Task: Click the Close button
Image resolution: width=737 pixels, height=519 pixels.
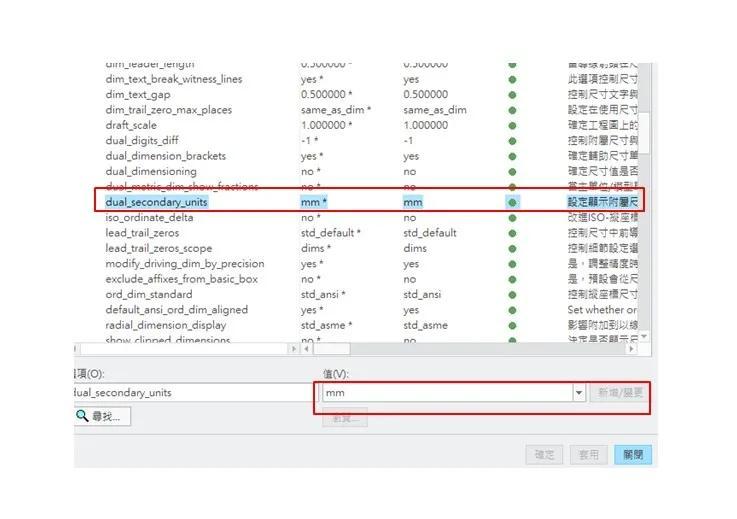Action: click(x=633, y=455)
